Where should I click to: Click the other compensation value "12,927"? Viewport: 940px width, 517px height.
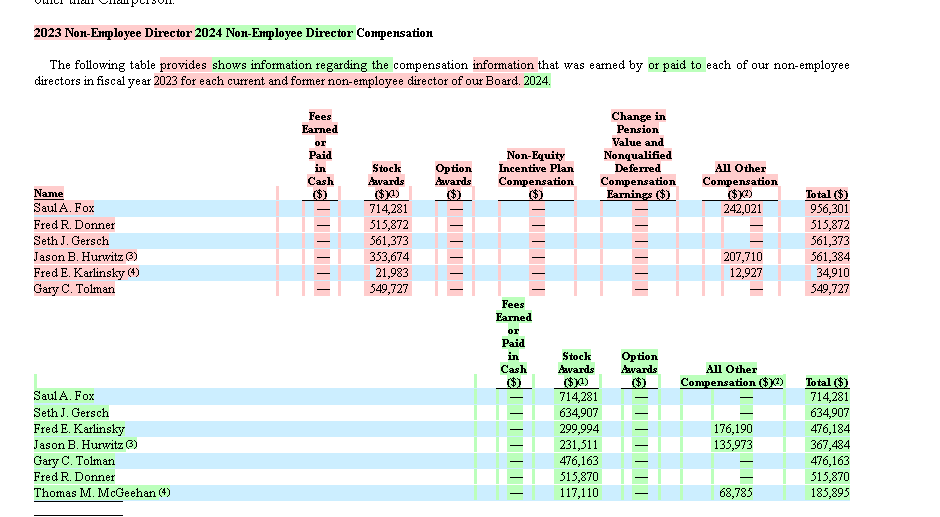[x=745, y=273]
